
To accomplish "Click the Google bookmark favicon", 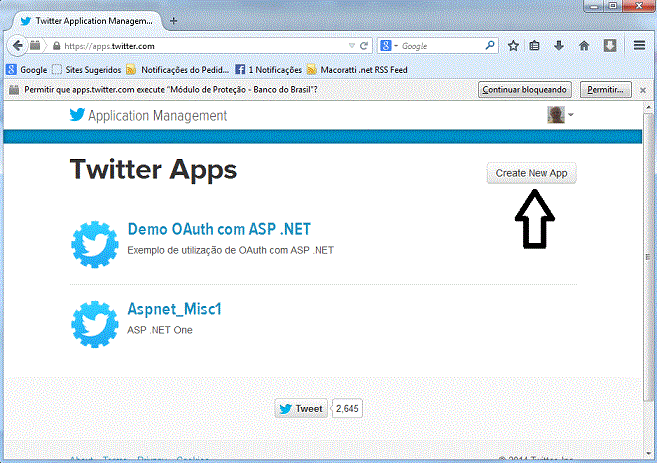I will (x=11, y=70).
